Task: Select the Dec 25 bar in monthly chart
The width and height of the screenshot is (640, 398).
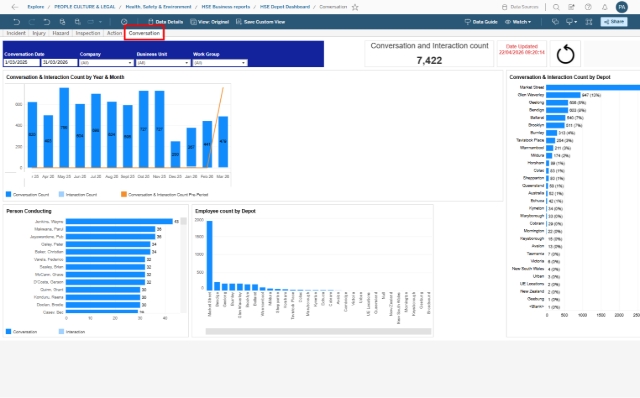Action: click(x=175, y=154)
